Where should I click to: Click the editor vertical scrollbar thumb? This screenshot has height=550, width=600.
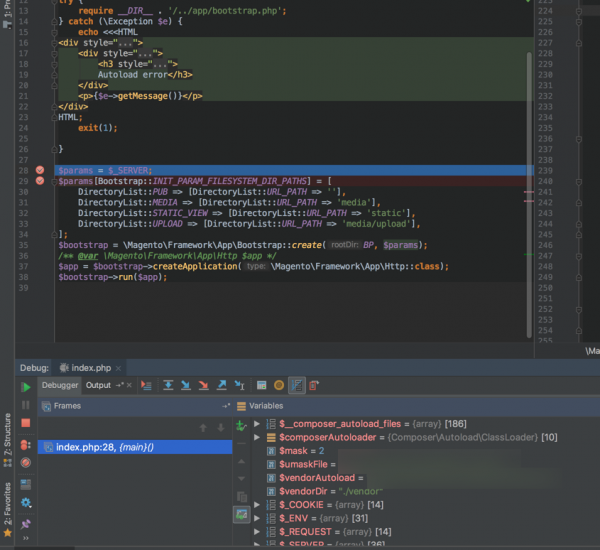tap(529, 195)
